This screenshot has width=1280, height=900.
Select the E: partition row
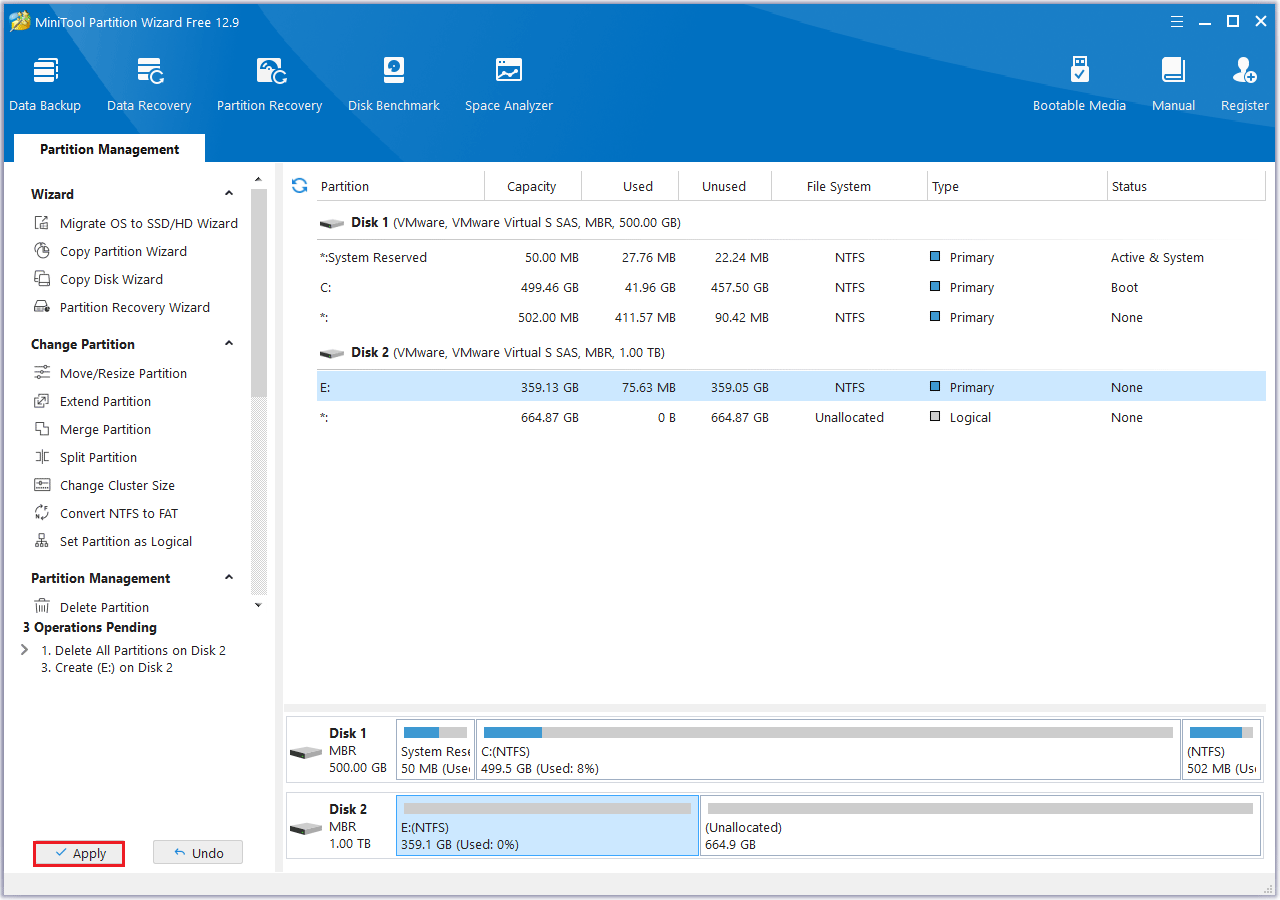pyautogui.click(x=791, y=387)
